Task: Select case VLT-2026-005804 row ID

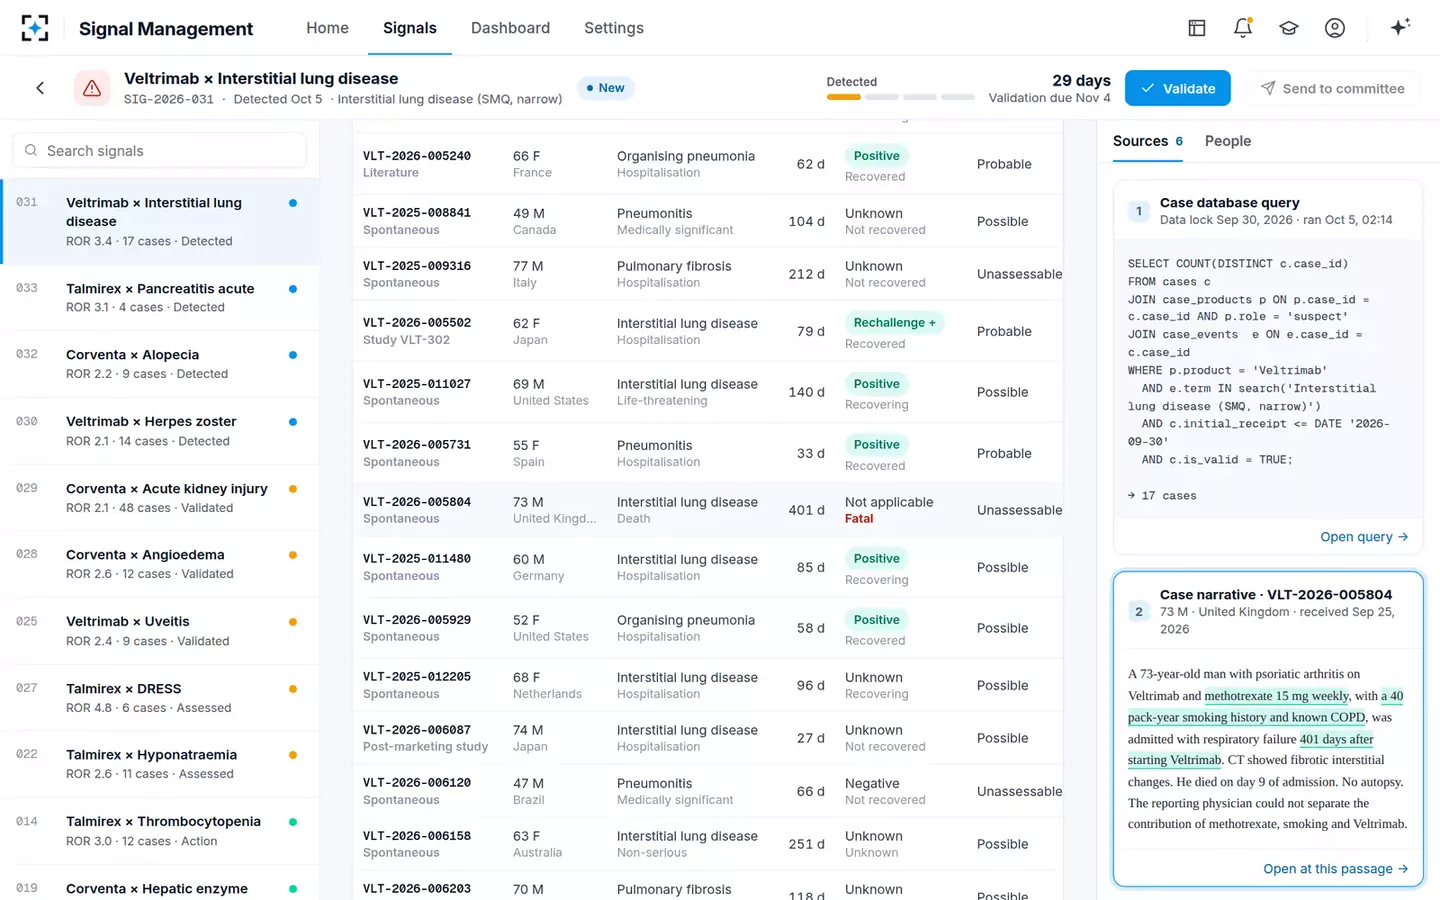Action: pos(417,502)
